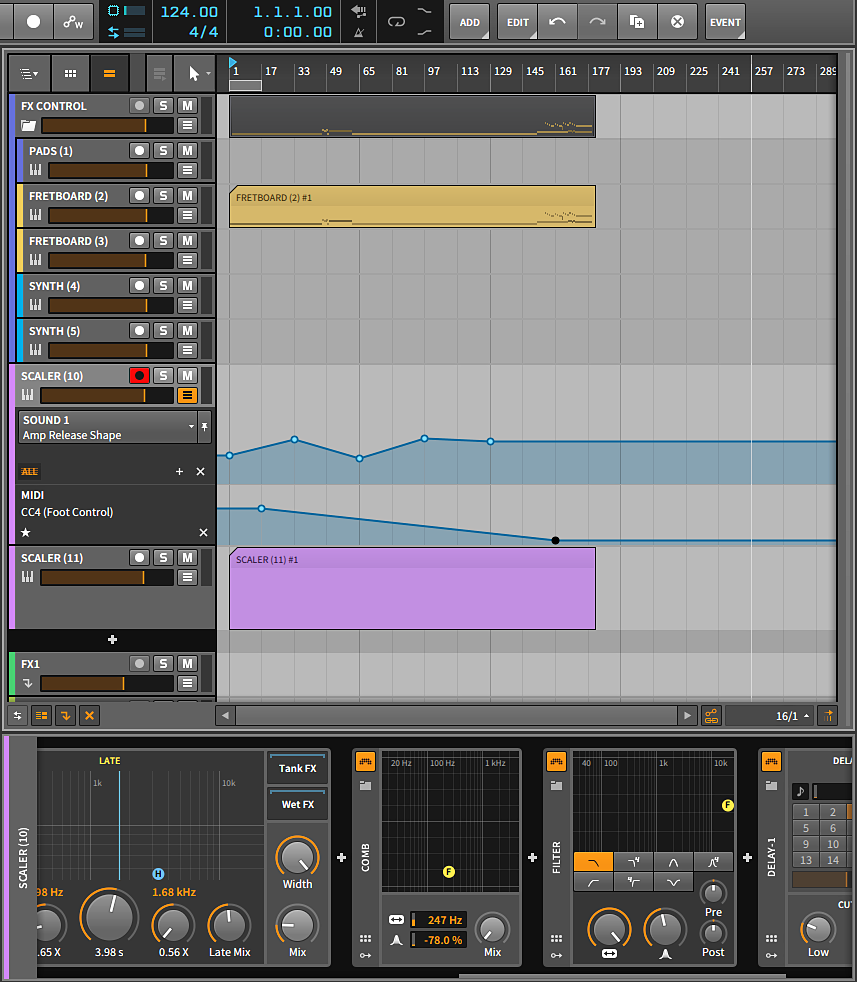Click the undo arrow icon
The height and width of the screenshot is (982, 857).
pos(557,22)
